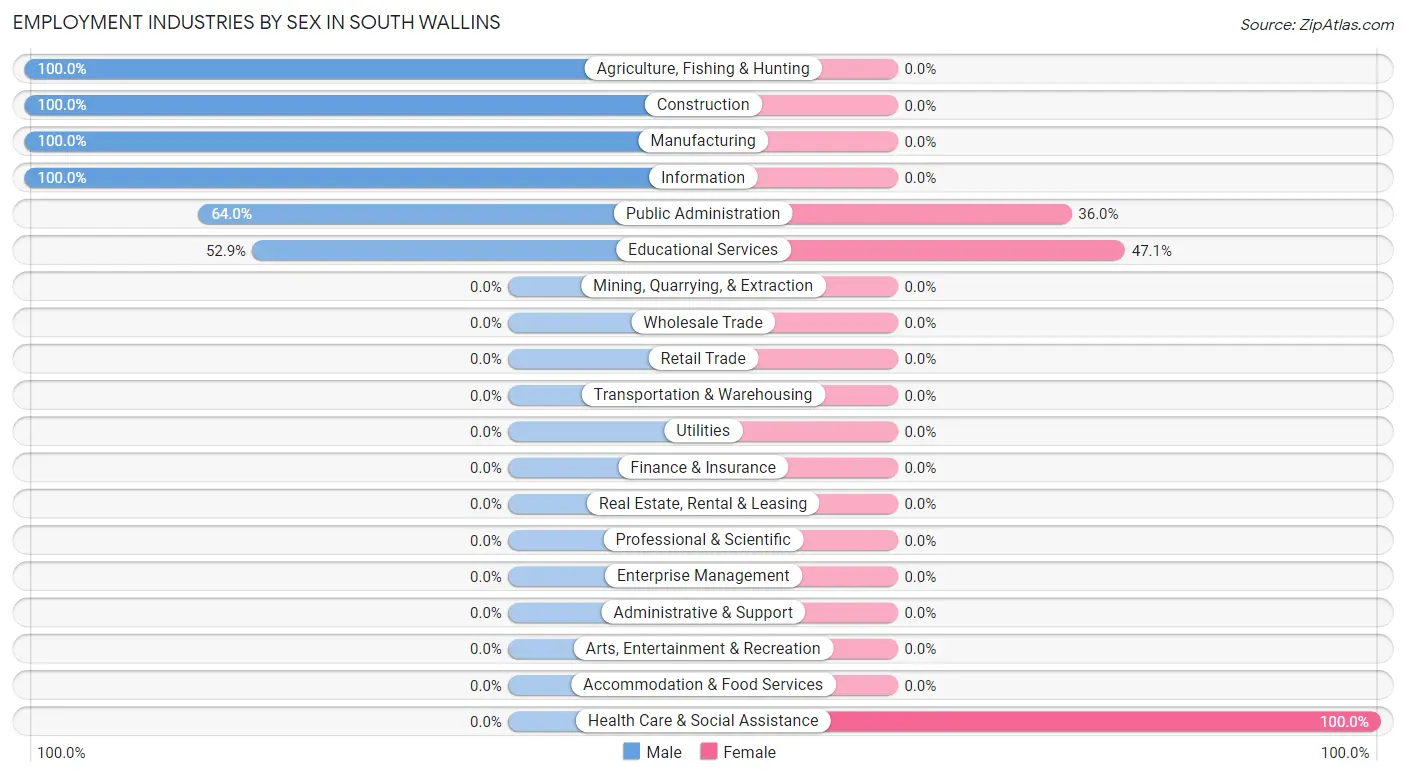This screenshot has width=1406, height=776.
Task: Click the Male legend color swatch
Action: (x=631, y=752)
